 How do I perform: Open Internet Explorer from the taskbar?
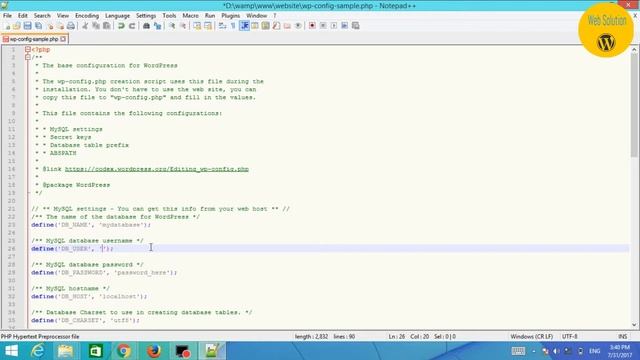click(x=38, y=351)
